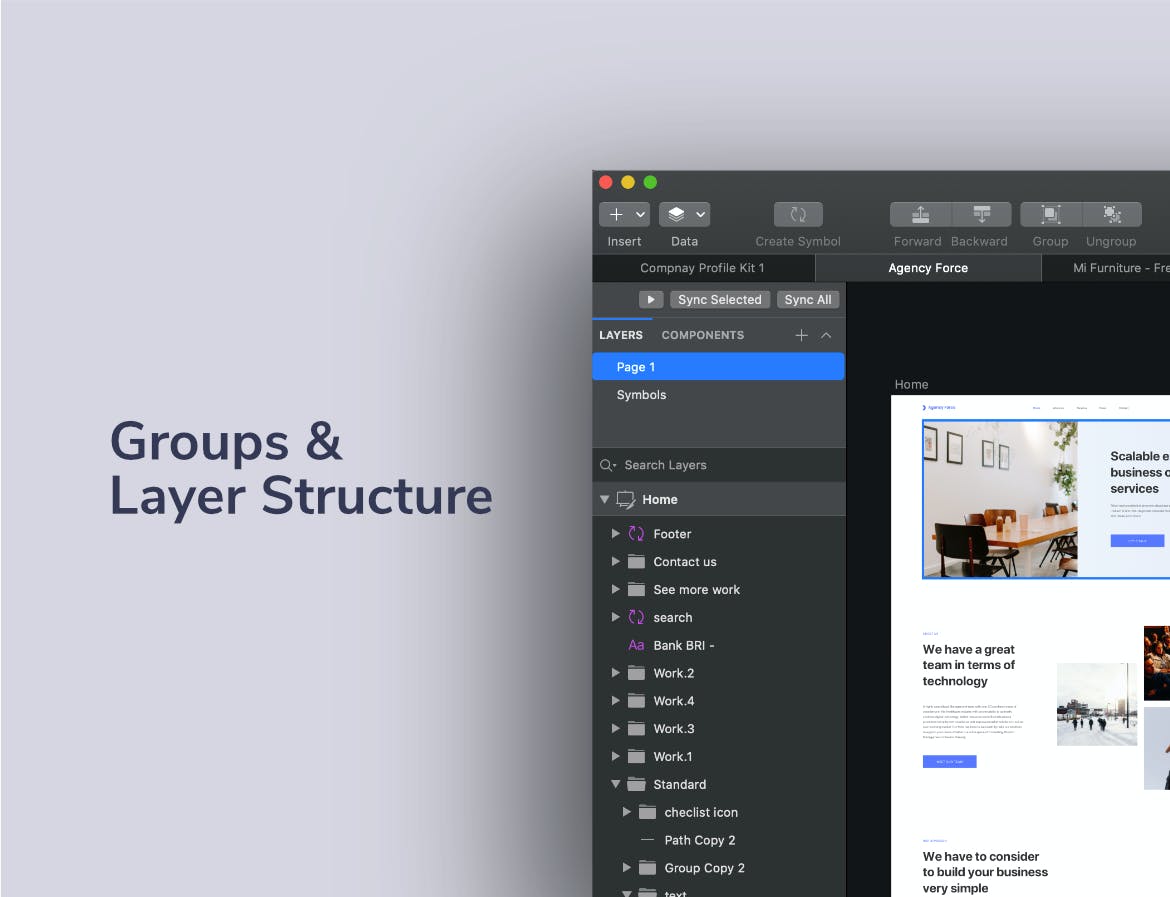The height and width of the screenshot is (897, 1170).
Task: Click the Insert plus icon in toolbar
Action: coord(616,215)
